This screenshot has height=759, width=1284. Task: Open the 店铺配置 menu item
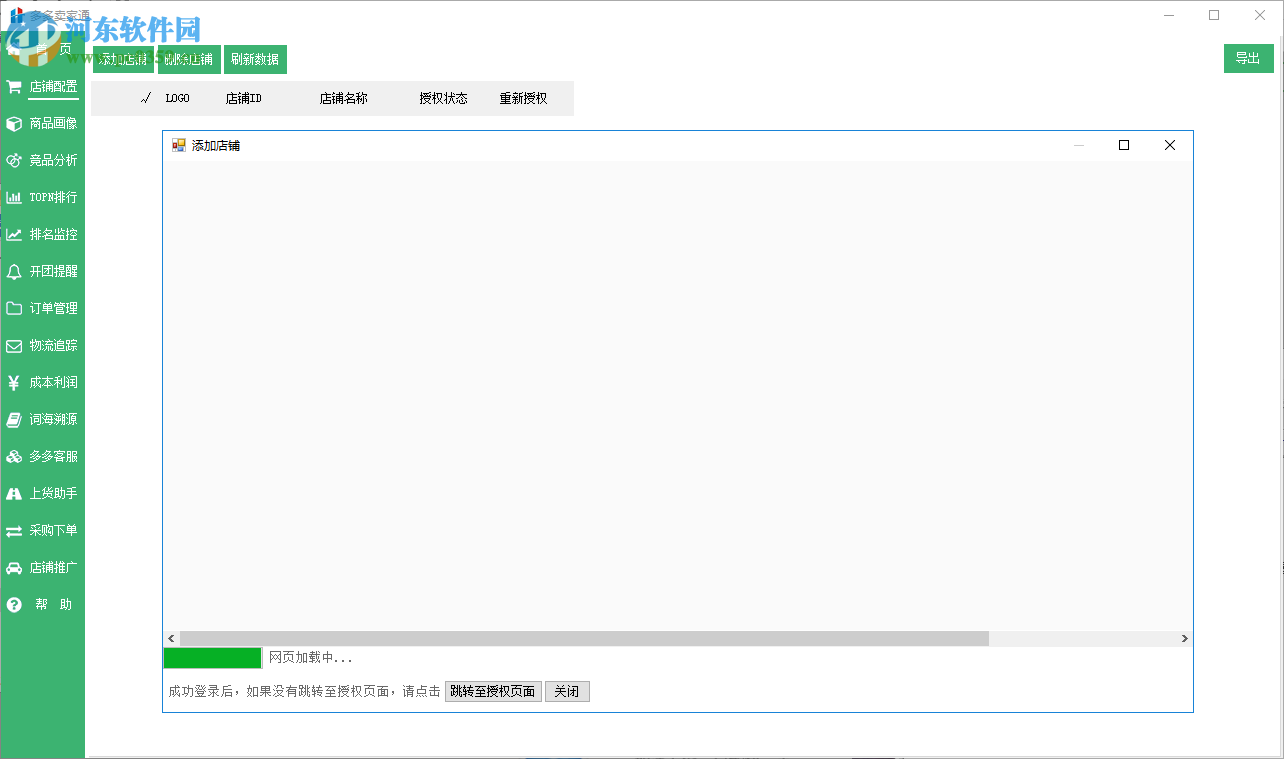point(53,87)
